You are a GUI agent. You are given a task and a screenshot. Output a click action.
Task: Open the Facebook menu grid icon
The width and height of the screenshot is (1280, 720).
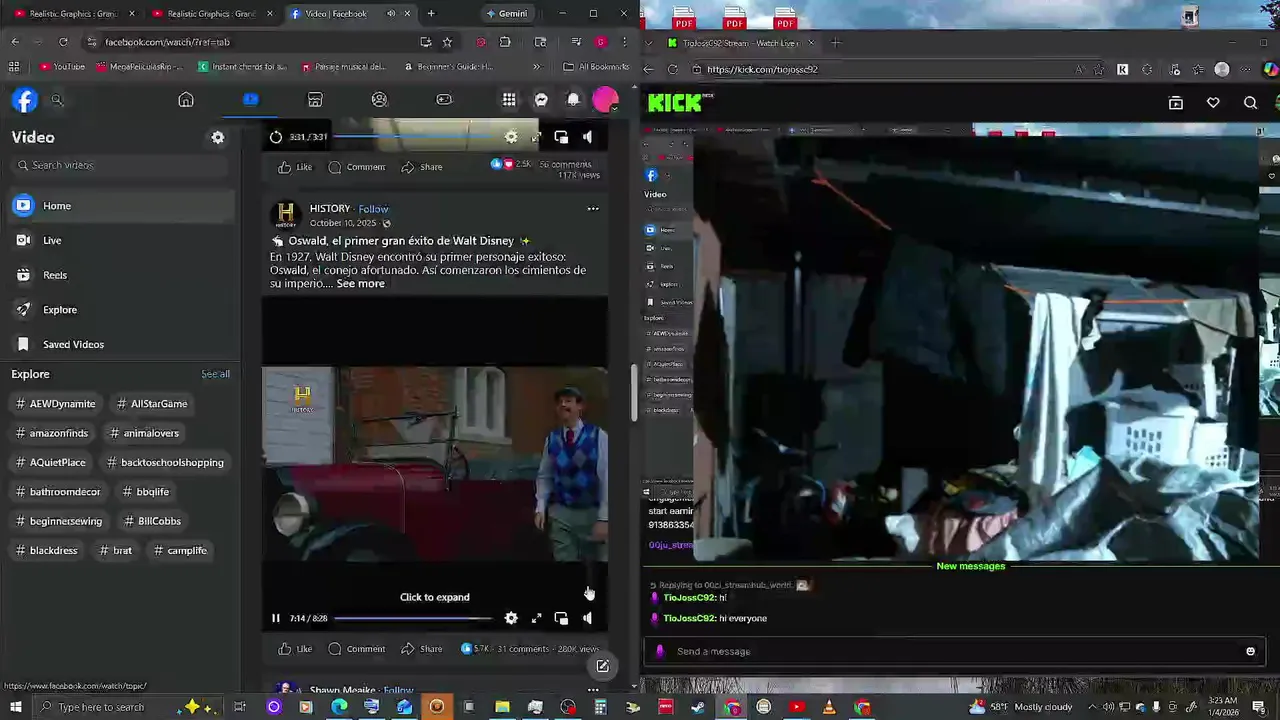pos(509,100)
